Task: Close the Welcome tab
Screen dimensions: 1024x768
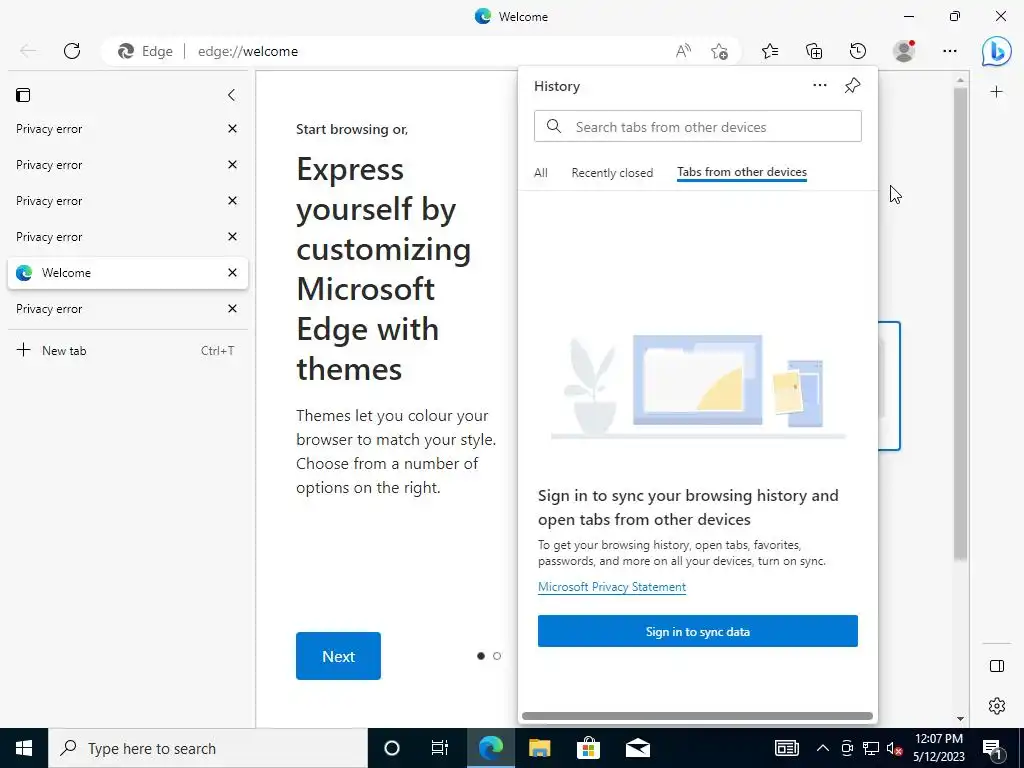Action: (x=232, y=272)
